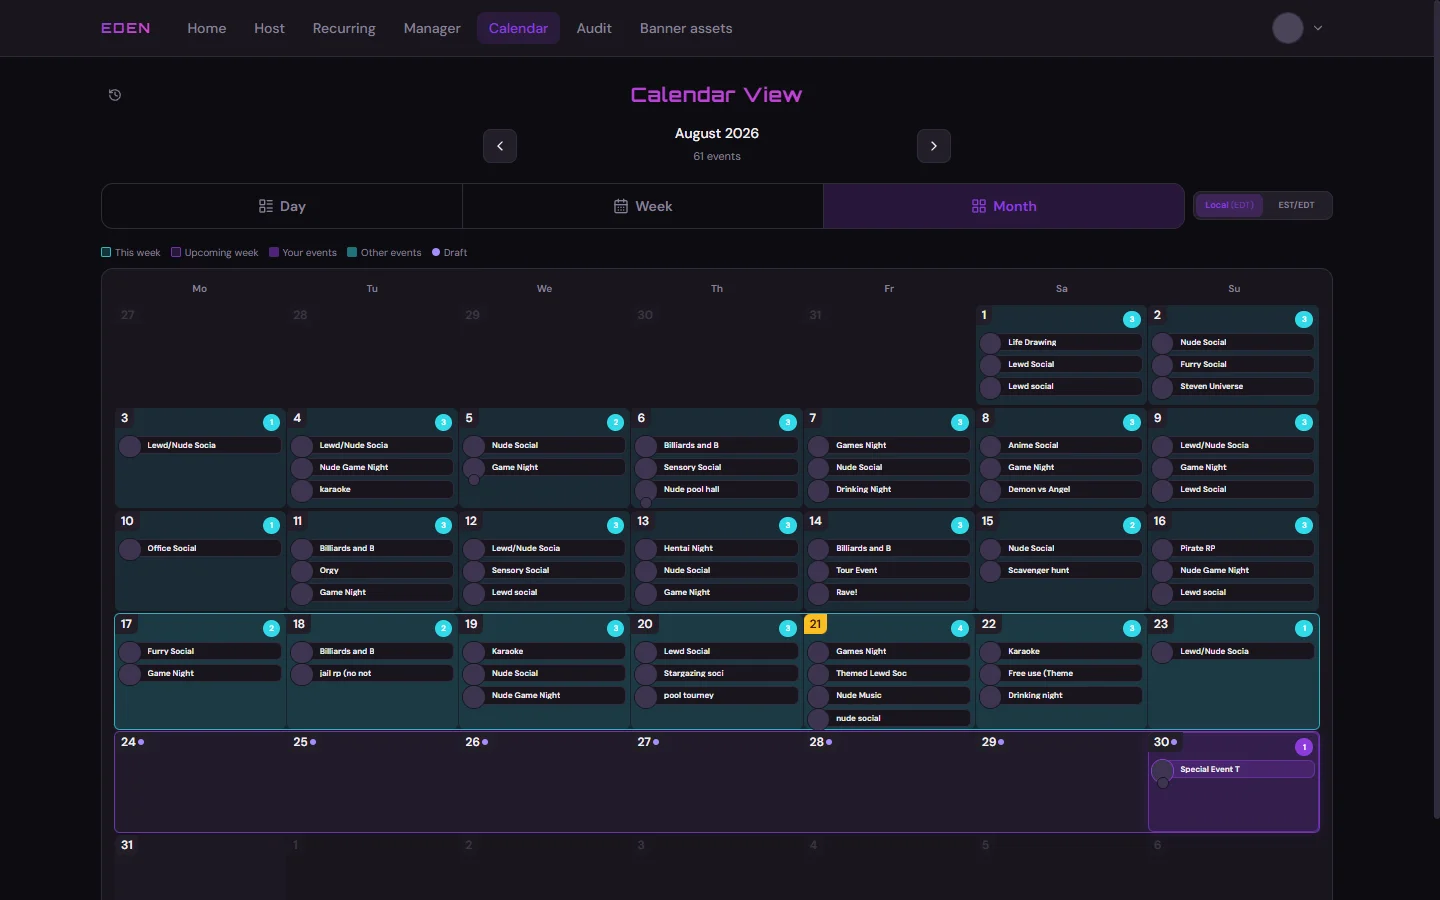
Task: Open Stargazing soci event on August 20
Action: pyautogui.click(x=716, y=673)
